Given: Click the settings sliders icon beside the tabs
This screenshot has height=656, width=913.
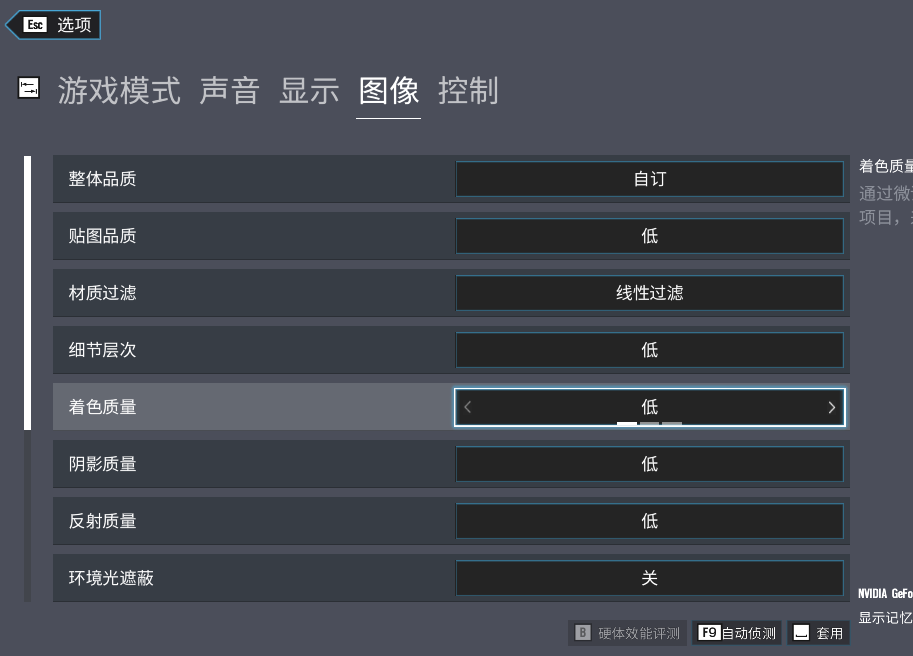Looking at the screenshot, I should tap(29, 88).
